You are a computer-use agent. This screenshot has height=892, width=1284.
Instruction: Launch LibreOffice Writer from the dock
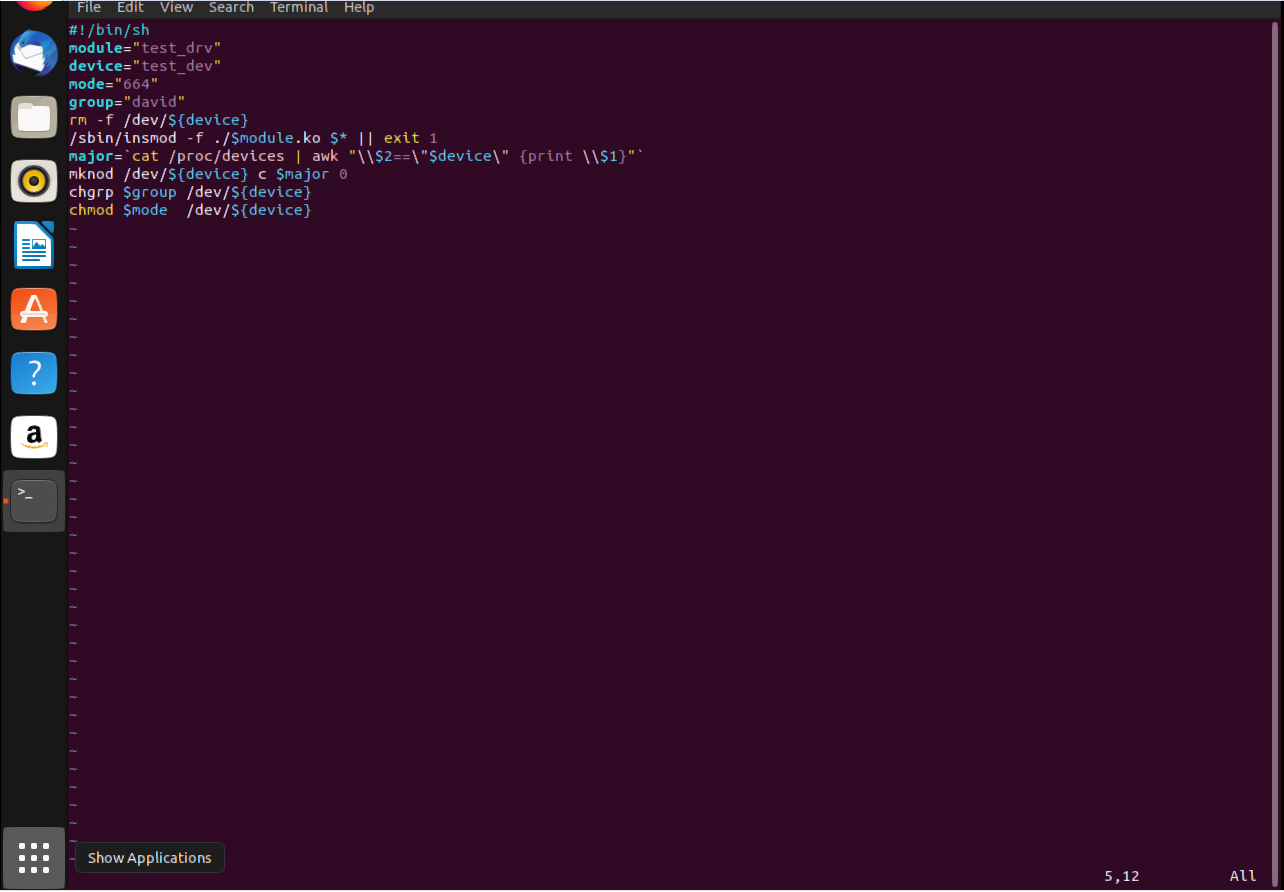[x=34, y=245]
